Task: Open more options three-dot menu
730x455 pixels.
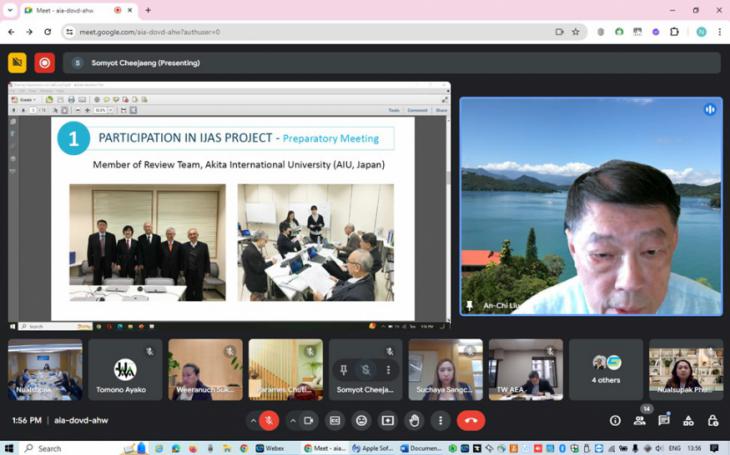Action: (x=440, y=421)
